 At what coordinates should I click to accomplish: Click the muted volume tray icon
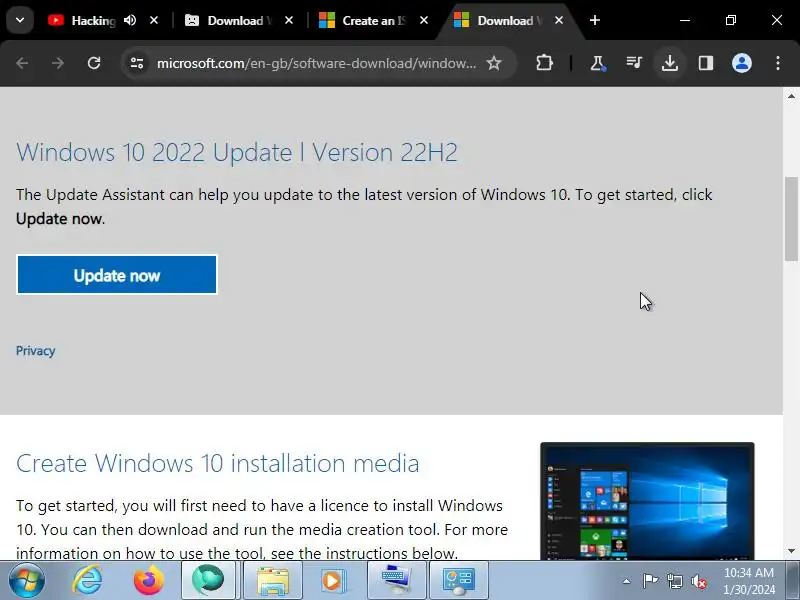pos(699,581)
